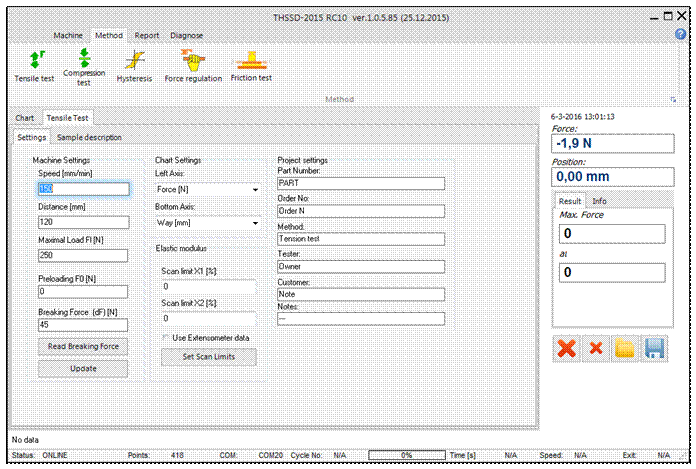This screenshot has width=696, height=469.
Task: Toggle Use Extensometer data checkbox
Action: (x=166, y=338)
